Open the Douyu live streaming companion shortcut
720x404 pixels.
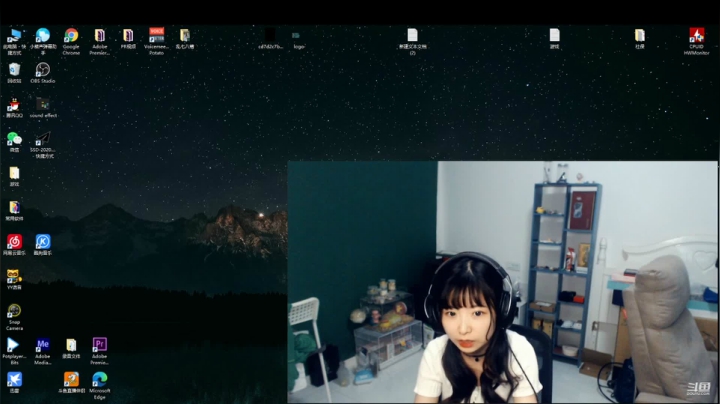[71, 379]
